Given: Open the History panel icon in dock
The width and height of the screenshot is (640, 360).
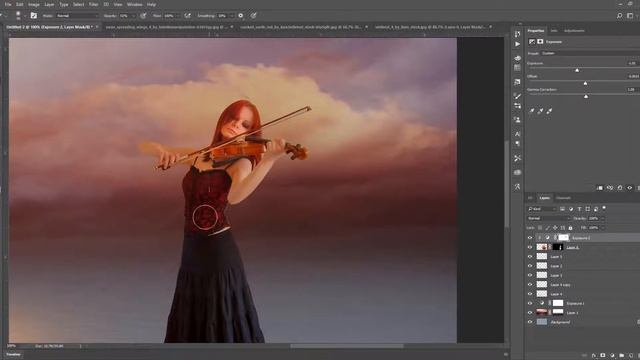Looking at the screenshot, I should click(x=518, y=34).
